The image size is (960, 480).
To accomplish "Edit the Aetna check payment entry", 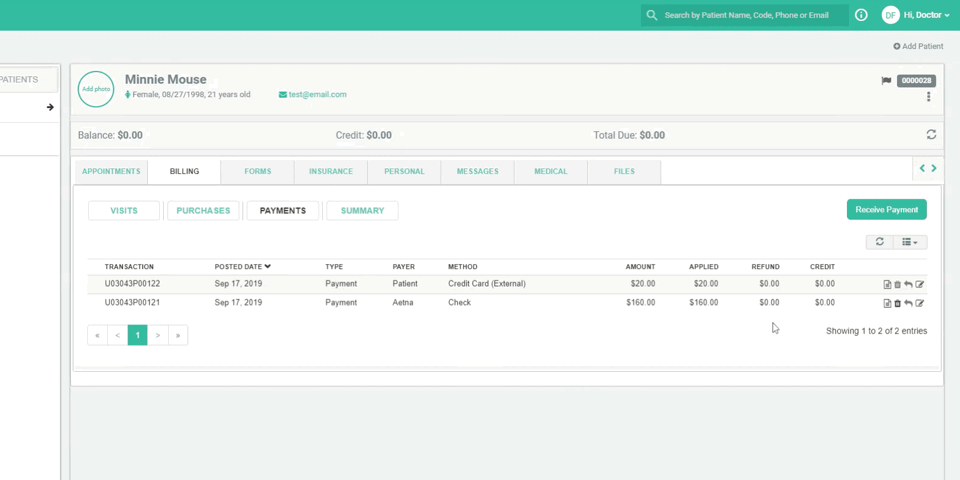I will (x=920, y=303).
